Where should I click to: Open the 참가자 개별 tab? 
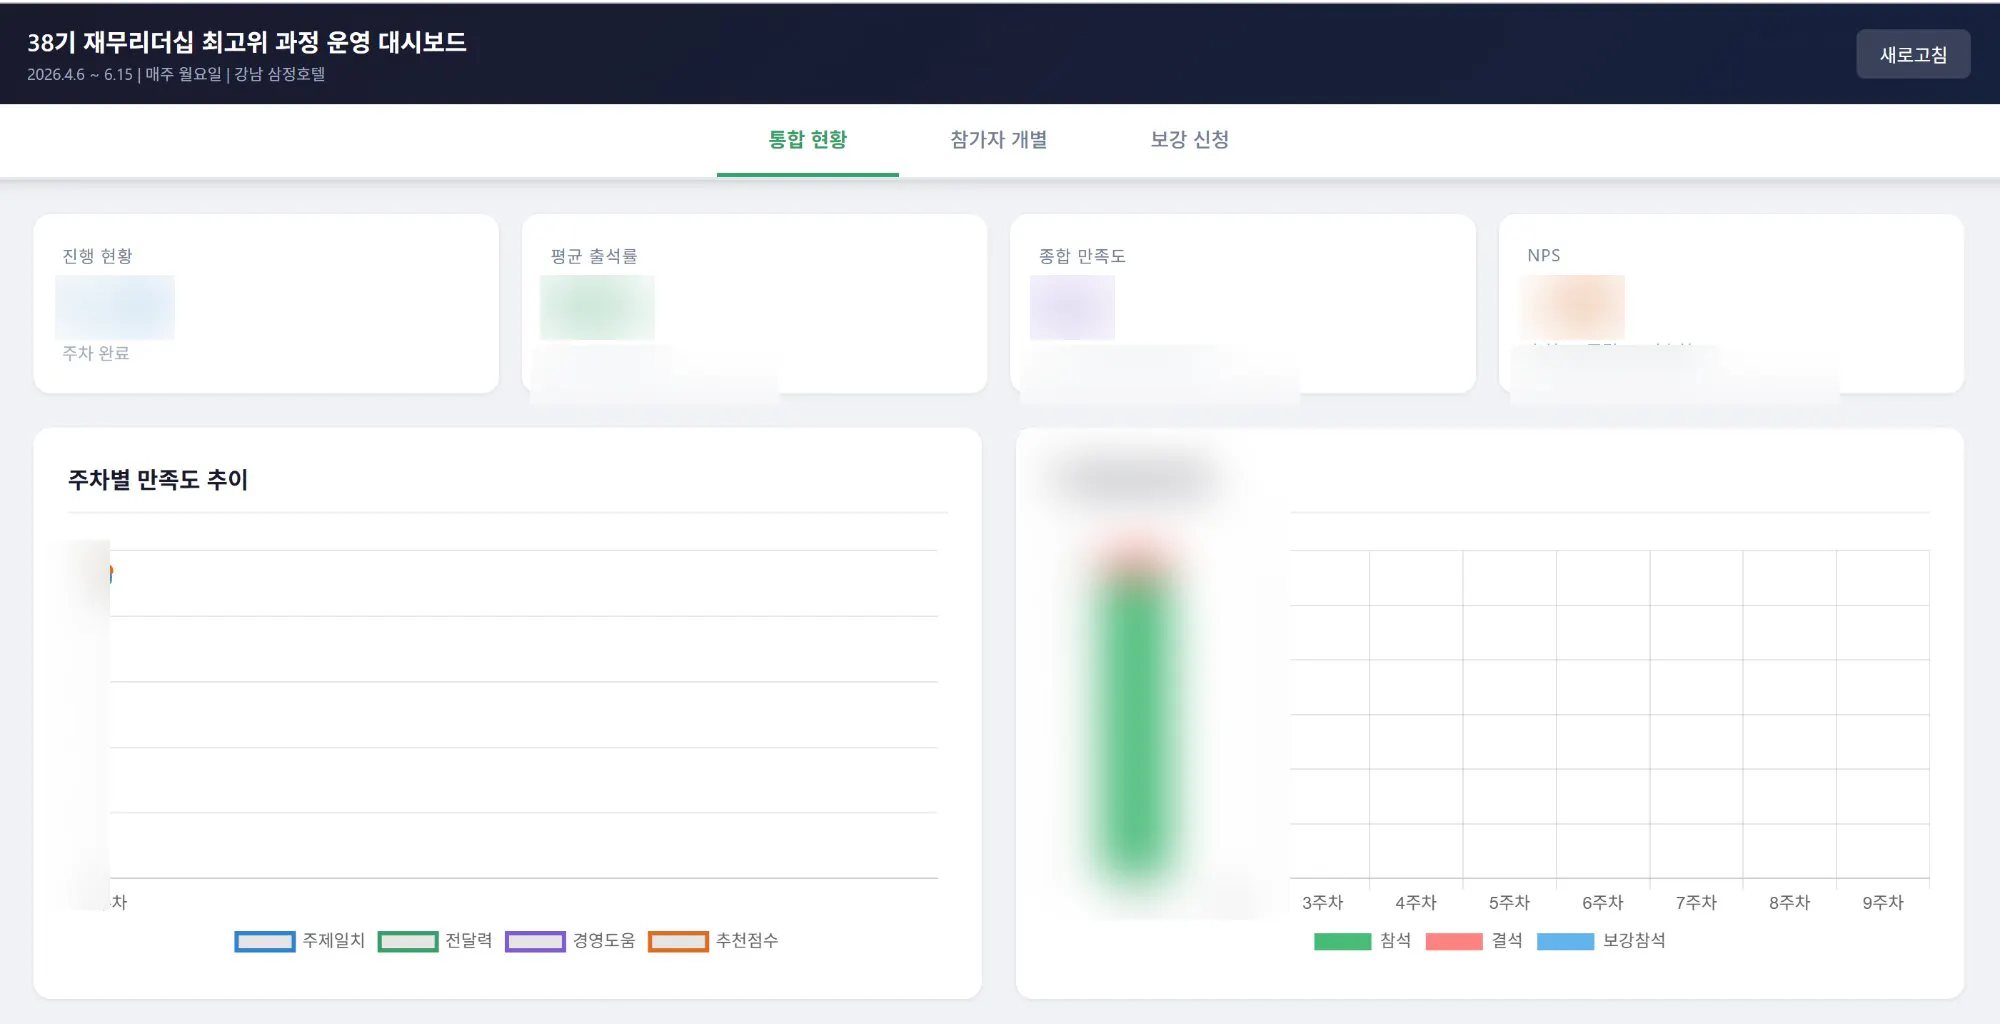coord(998,140)
